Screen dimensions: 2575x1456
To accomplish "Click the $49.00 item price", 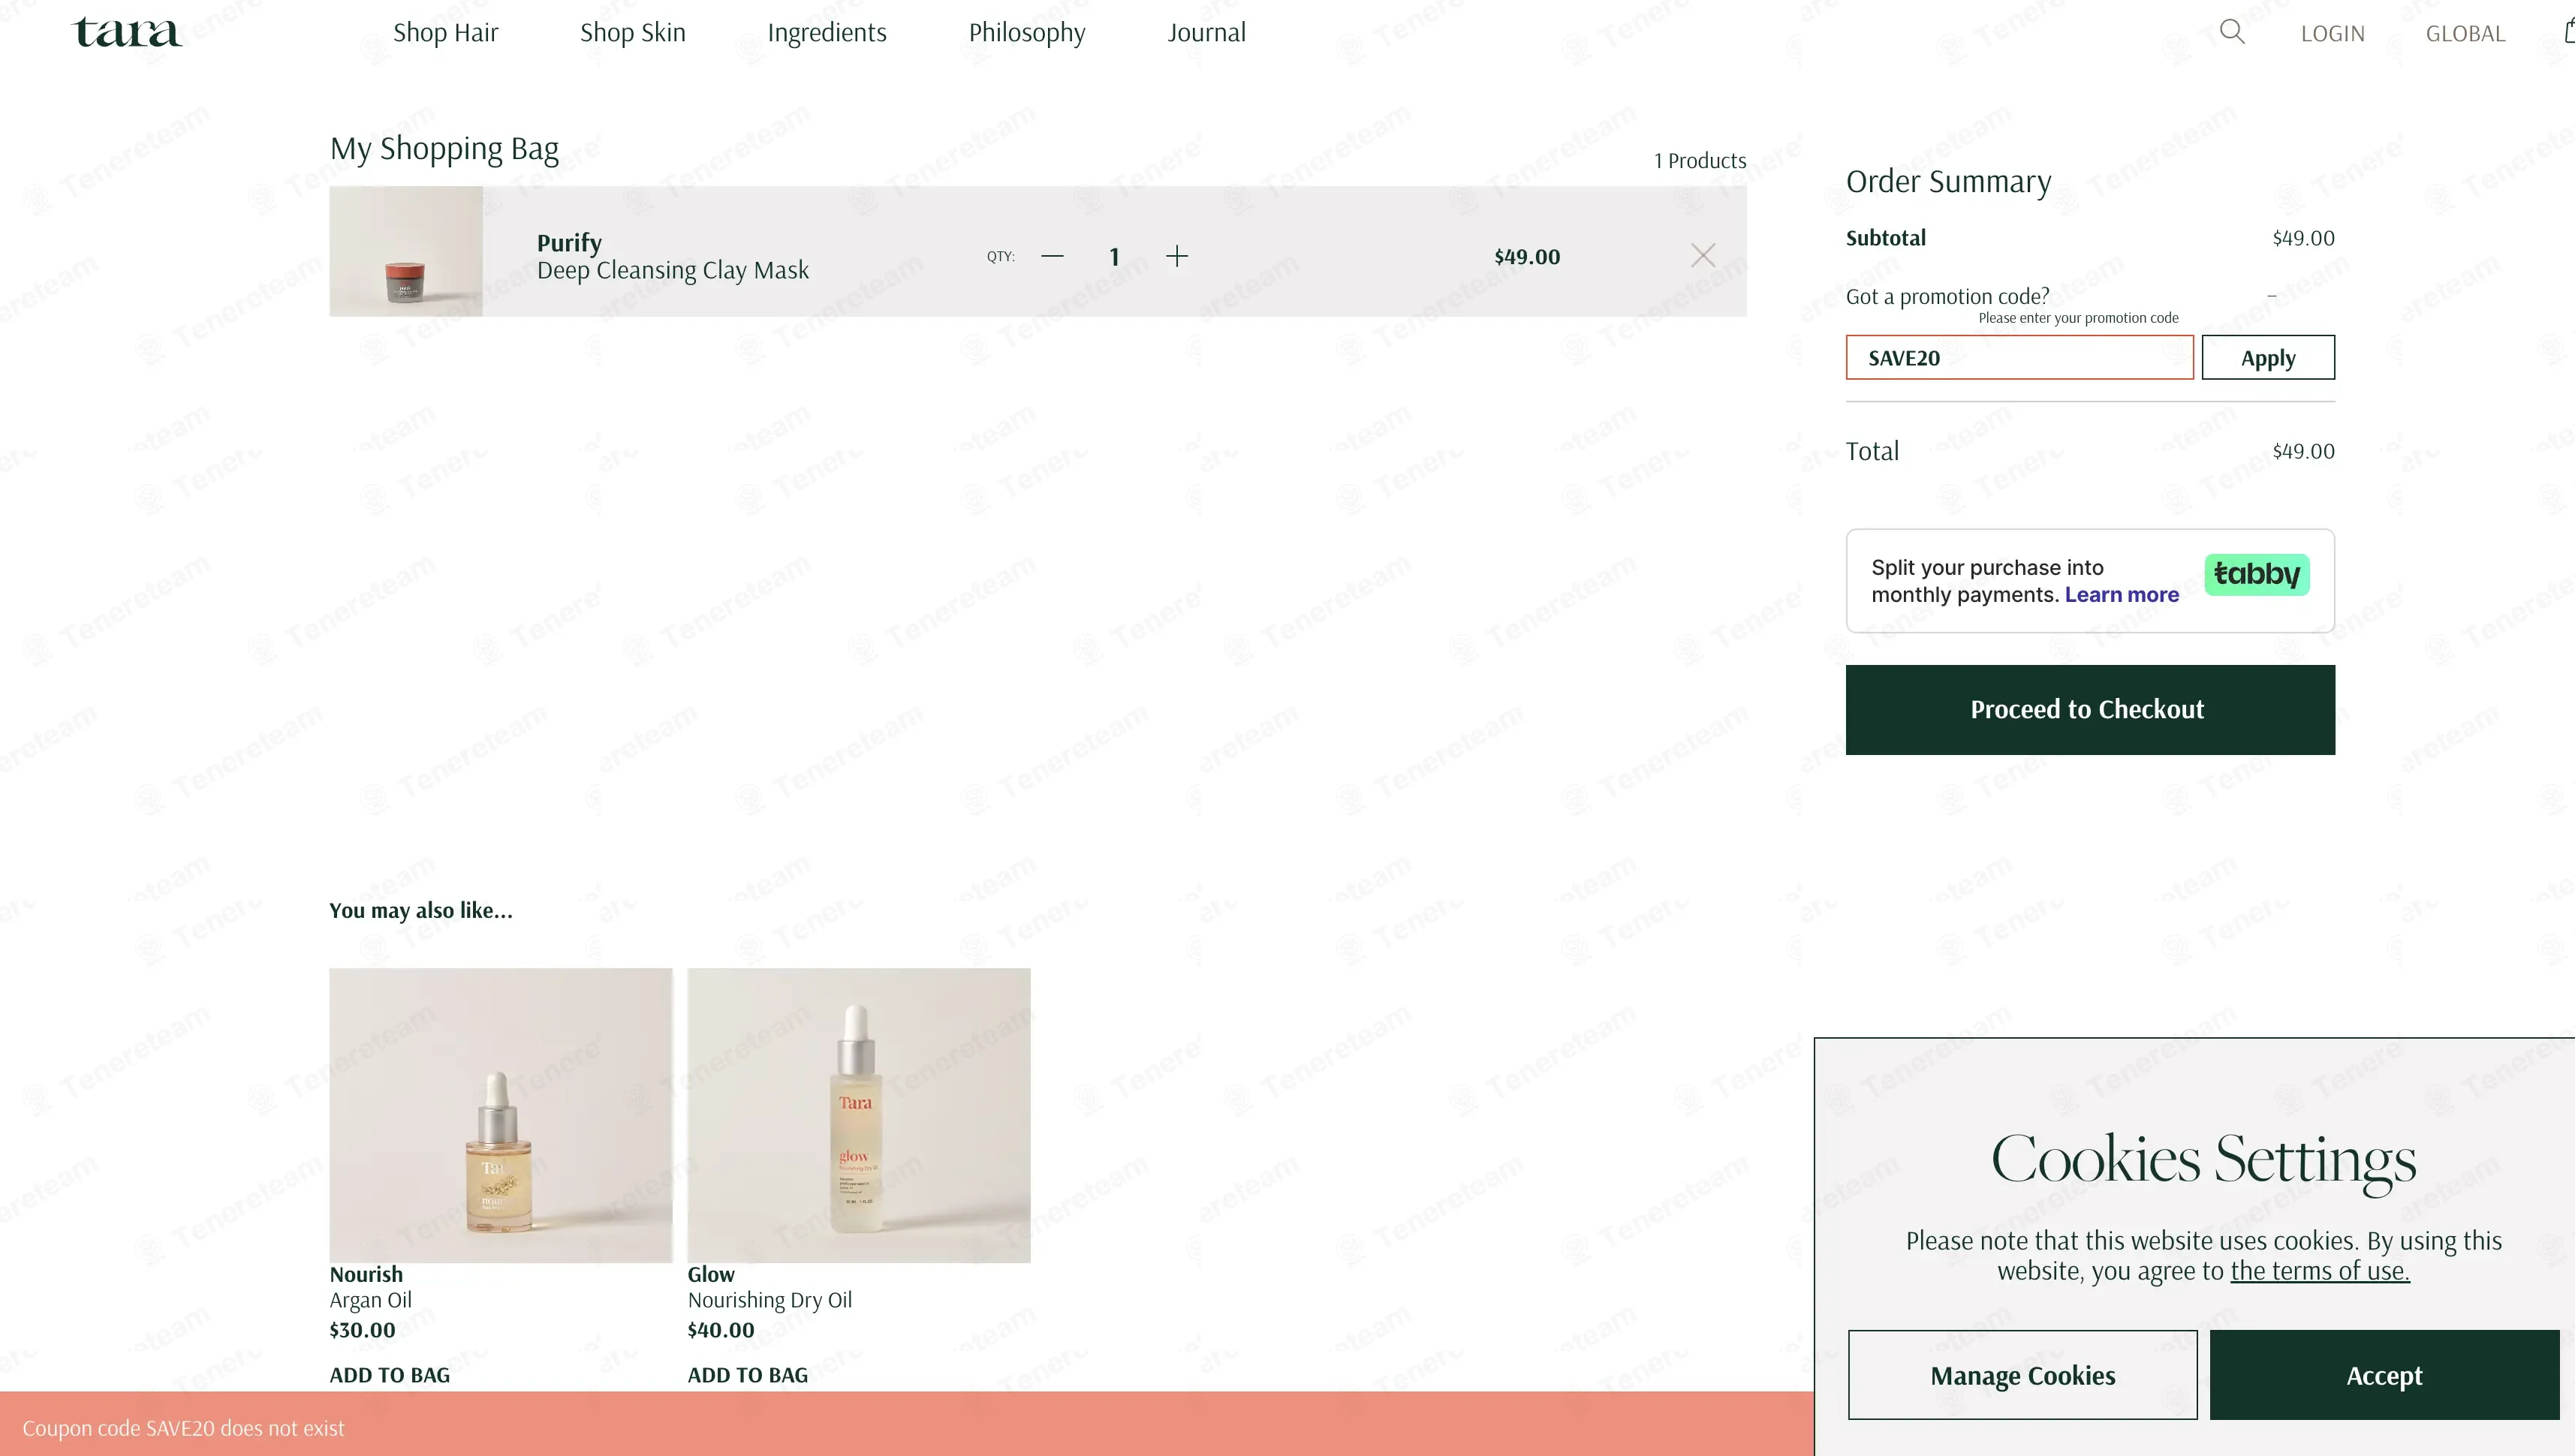I will [x=1527, y=256].
